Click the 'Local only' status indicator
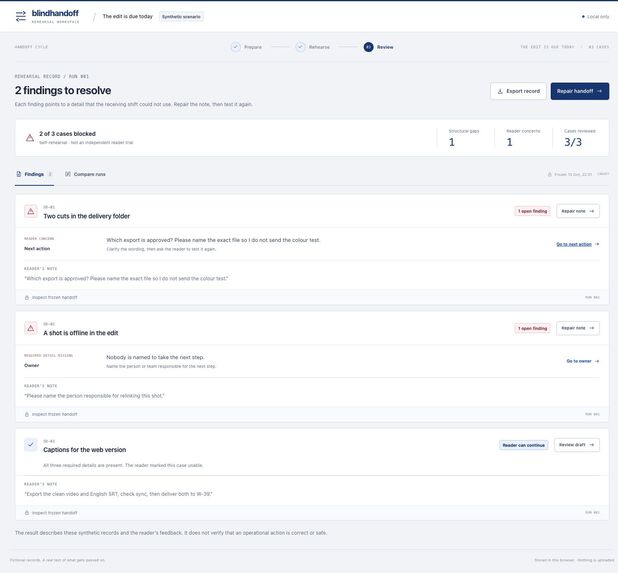 point(595,17)
